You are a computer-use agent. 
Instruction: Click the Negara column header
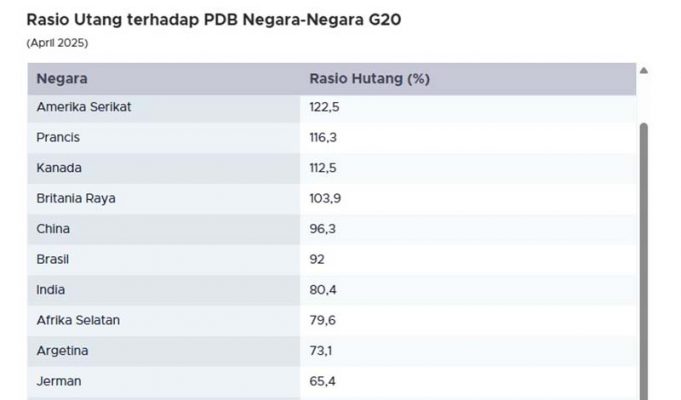62,79
